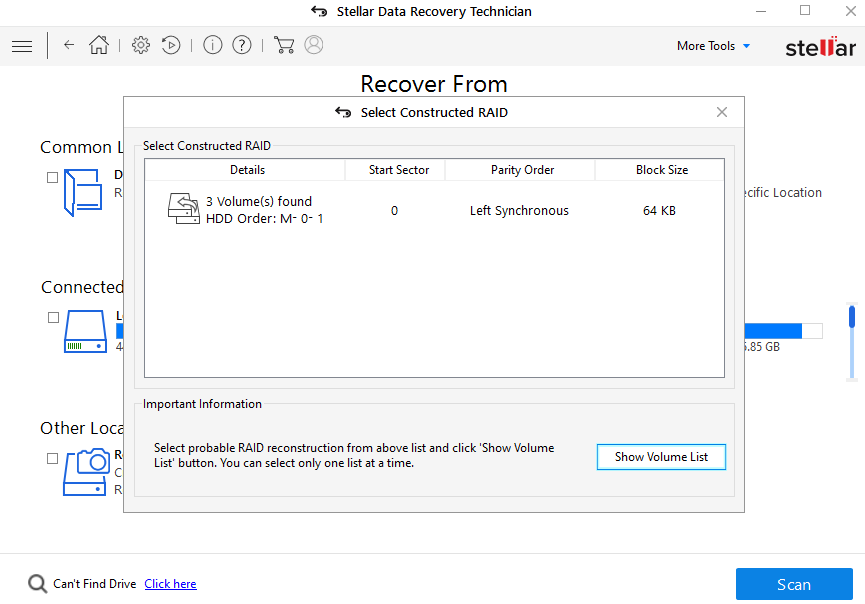Open settings gear icon
This screenshot has height=604, width=865.
click(x=141, y=45)
